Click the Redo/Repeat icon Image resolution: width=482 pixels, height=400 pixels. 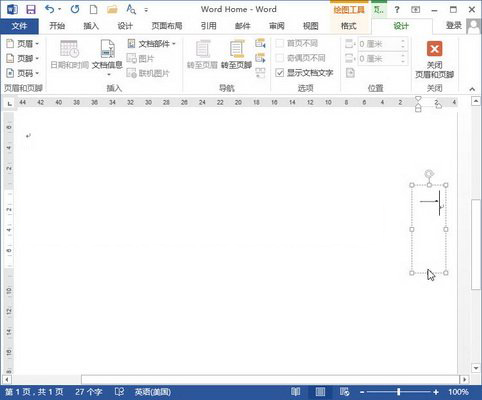pyautogui.click(x=75, y=9)
